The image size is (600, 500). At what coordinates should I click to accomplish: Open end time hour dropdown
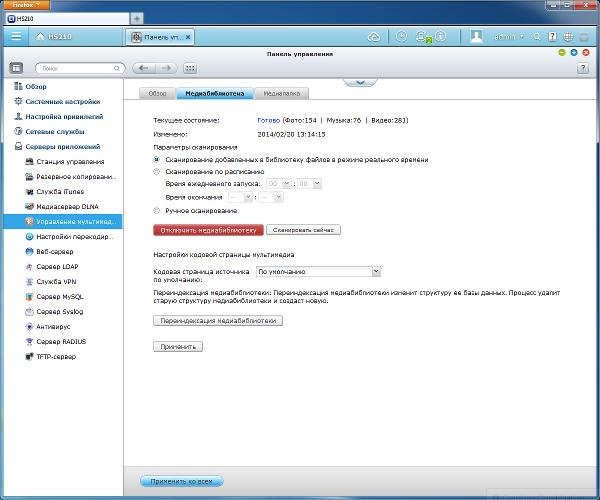[240, 197]
